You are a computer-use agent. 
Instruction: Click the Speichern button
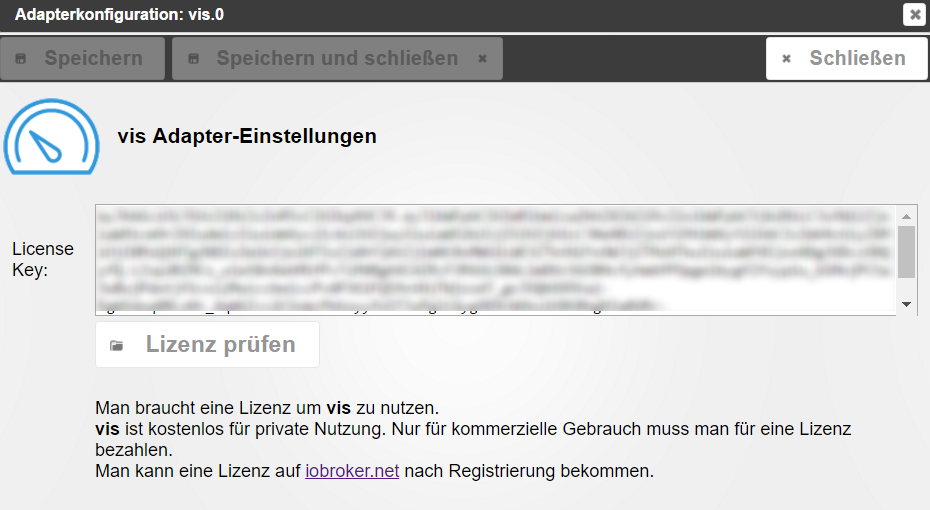(82, 58)
